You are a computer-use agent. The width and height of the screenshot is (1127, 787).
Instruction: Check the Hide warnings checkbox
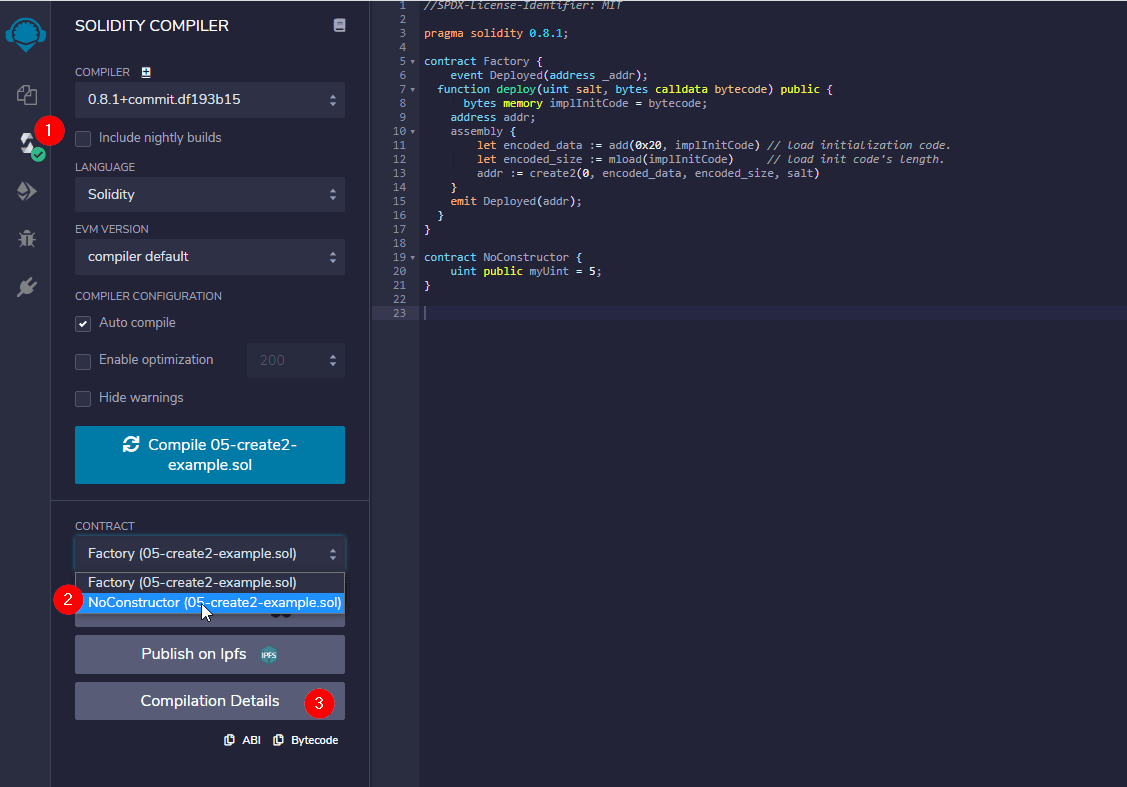pyautogui.click(x=83, y=398)
